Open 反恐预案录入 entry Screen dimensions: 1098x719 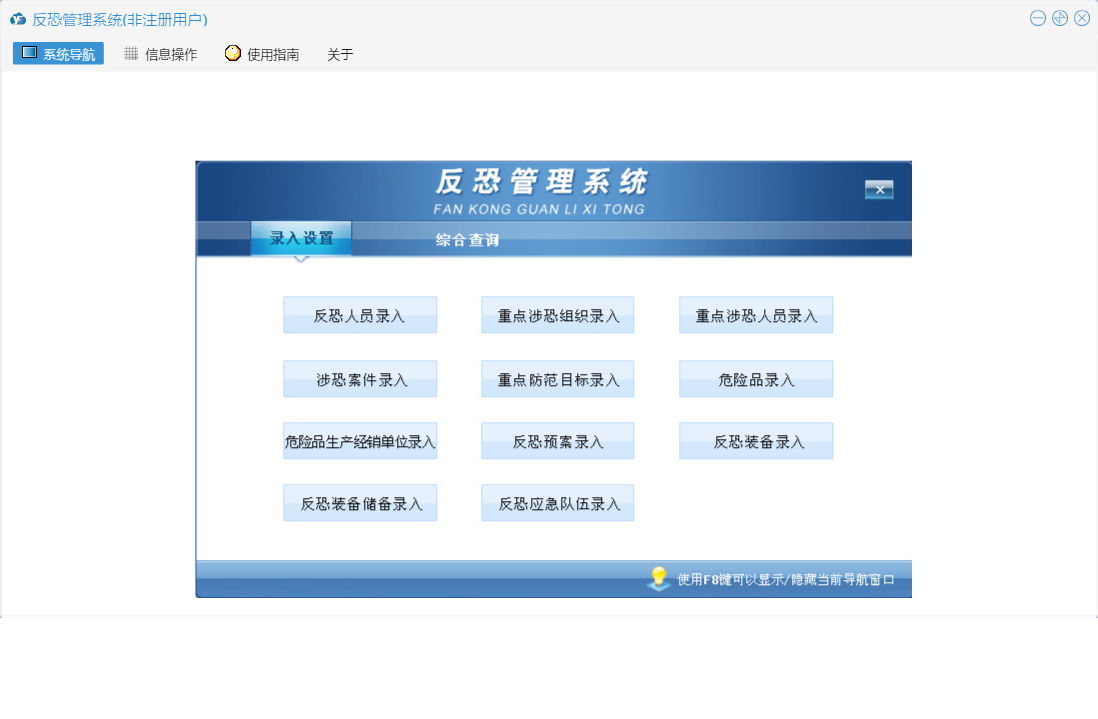pyautogui.click(x=558, y=442)
